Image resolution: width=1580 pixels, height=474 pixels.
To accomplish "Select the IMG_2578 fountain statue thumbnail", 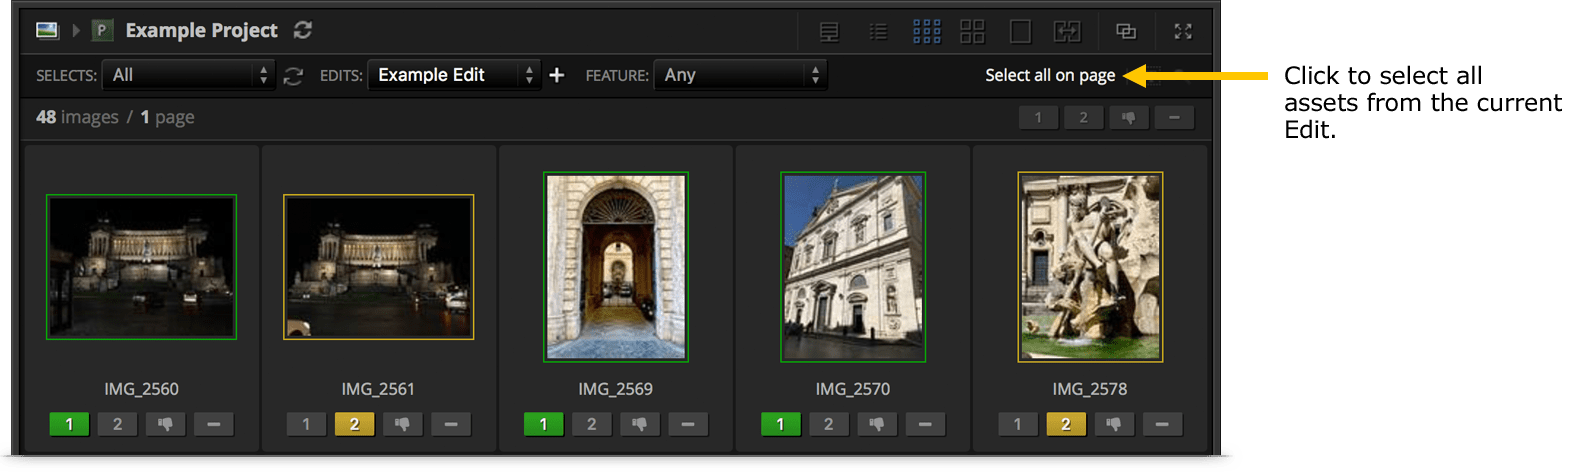I will coord(1090,267).
